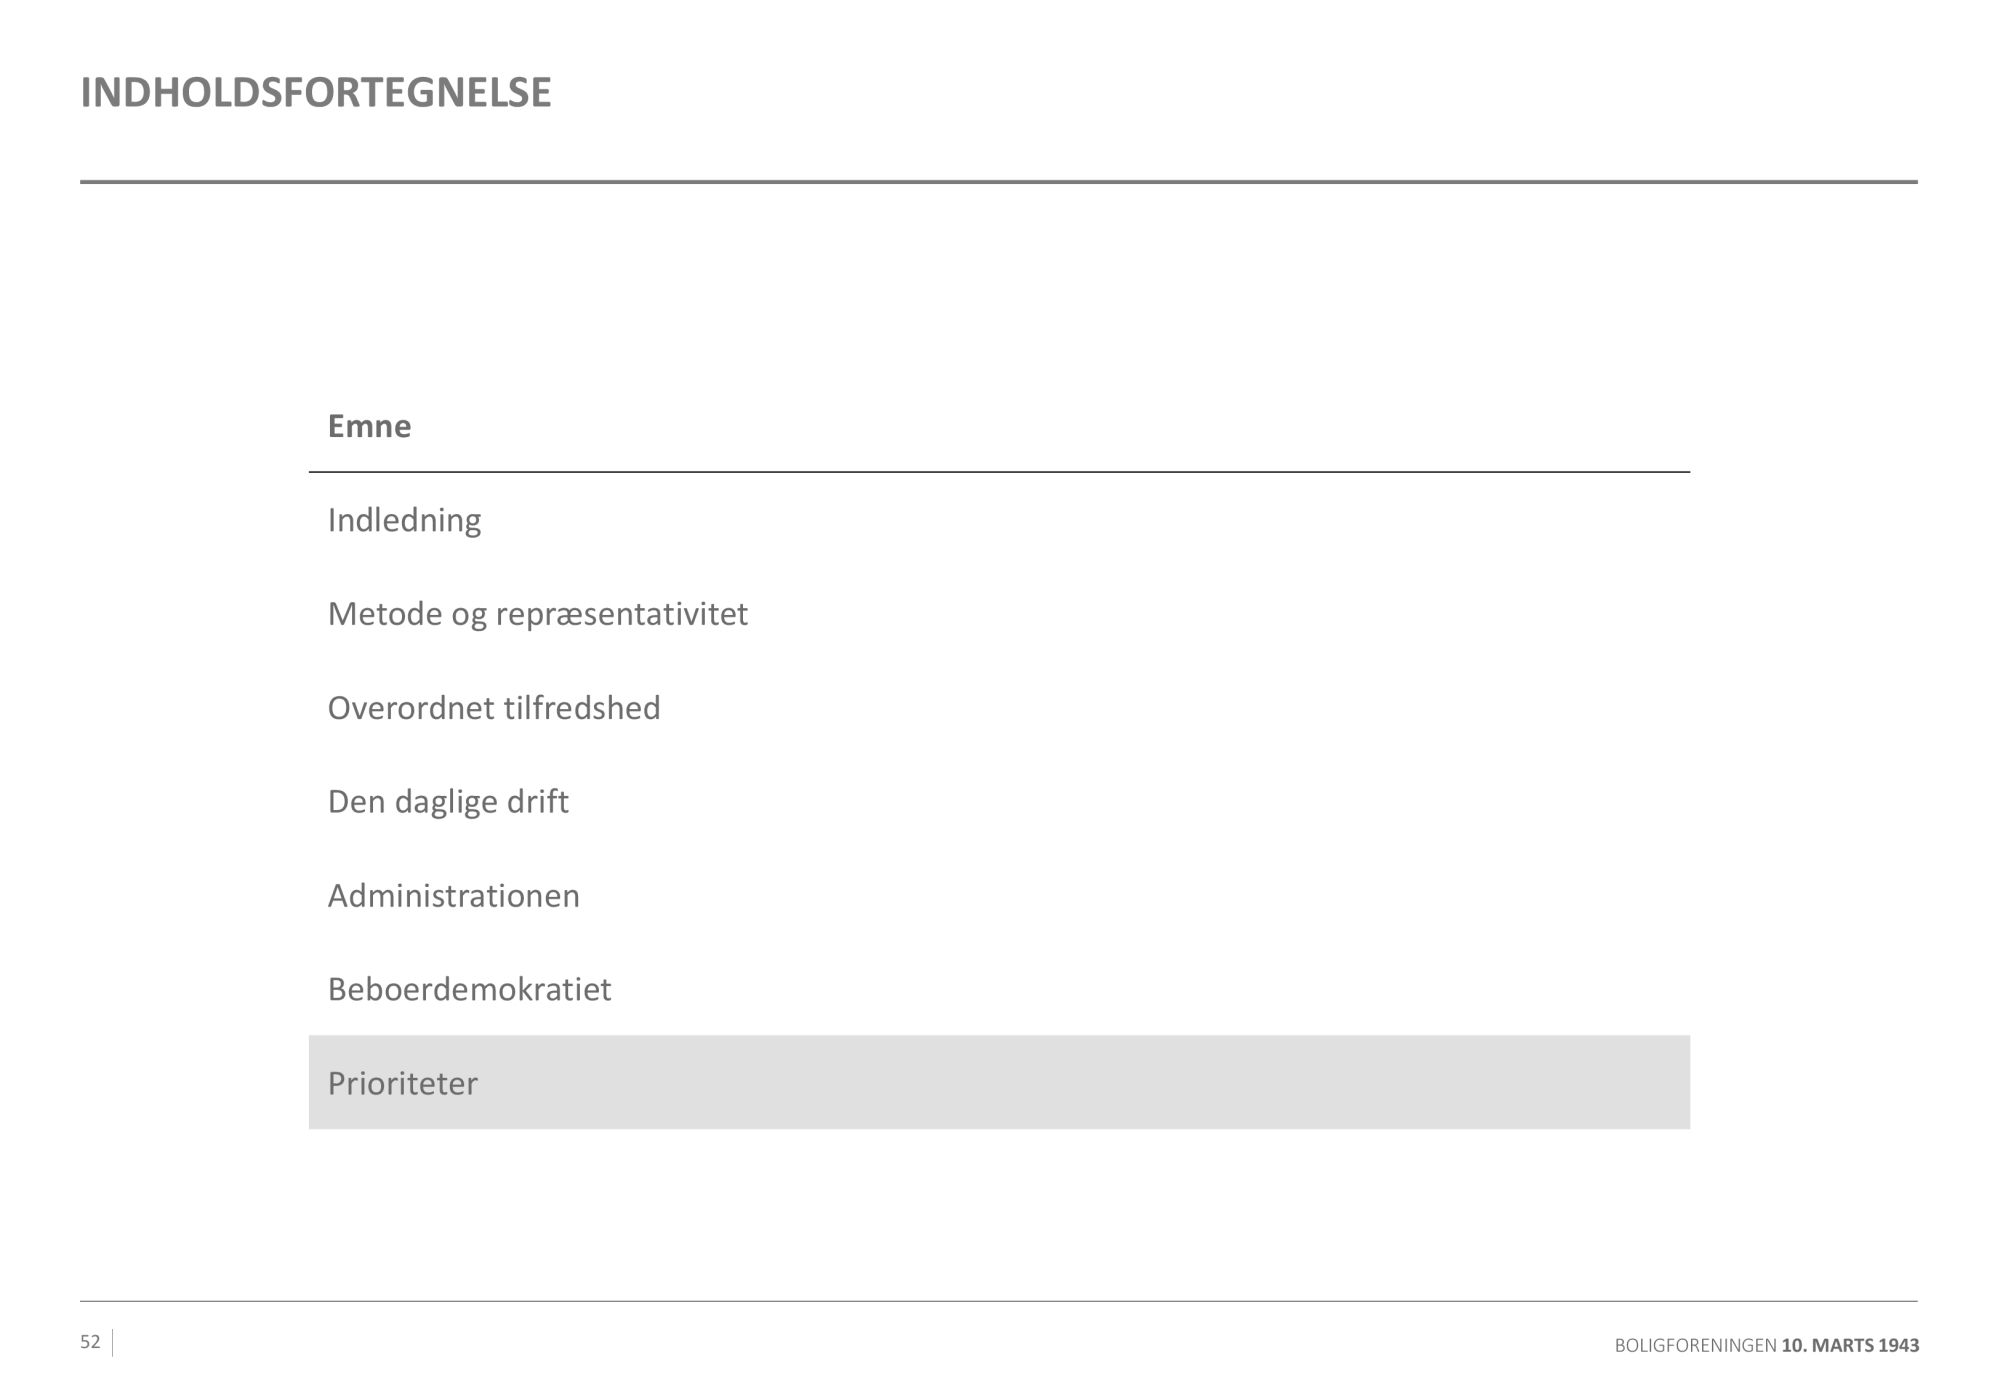Open the Metode og repræsentativitet section
This screenshot has width=2000, height=1385.
coord(537,614)
